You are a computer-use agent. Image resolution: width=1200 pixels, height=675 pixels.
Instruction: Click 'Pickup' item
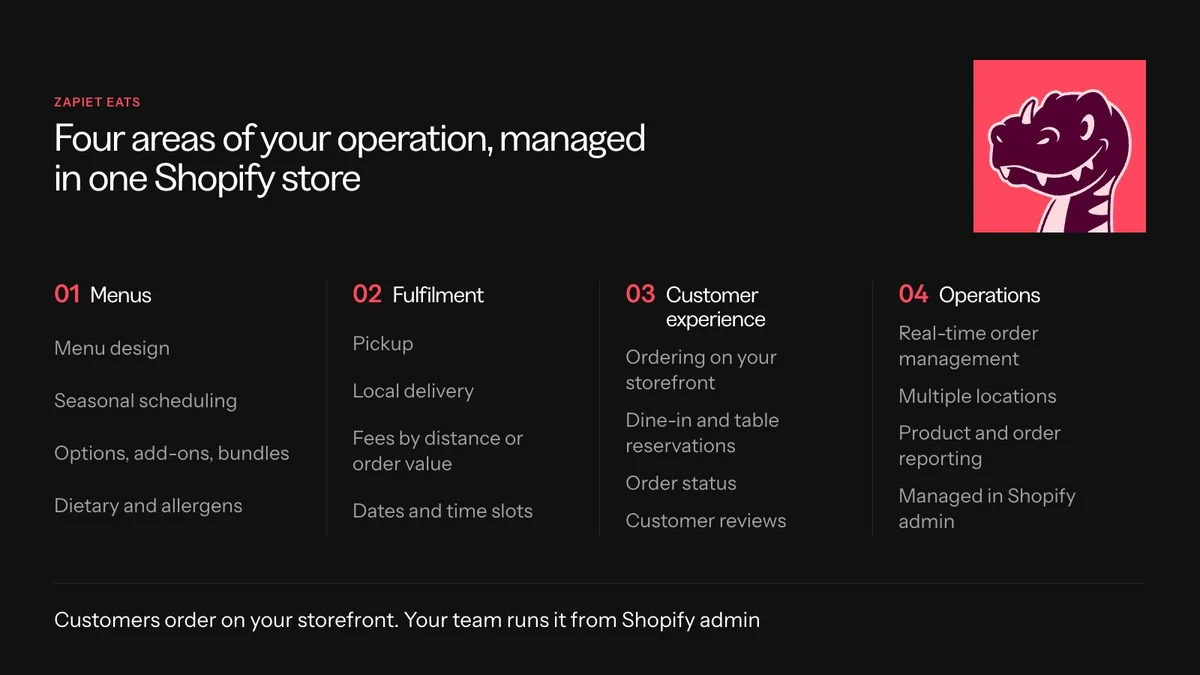click(383, 344)
